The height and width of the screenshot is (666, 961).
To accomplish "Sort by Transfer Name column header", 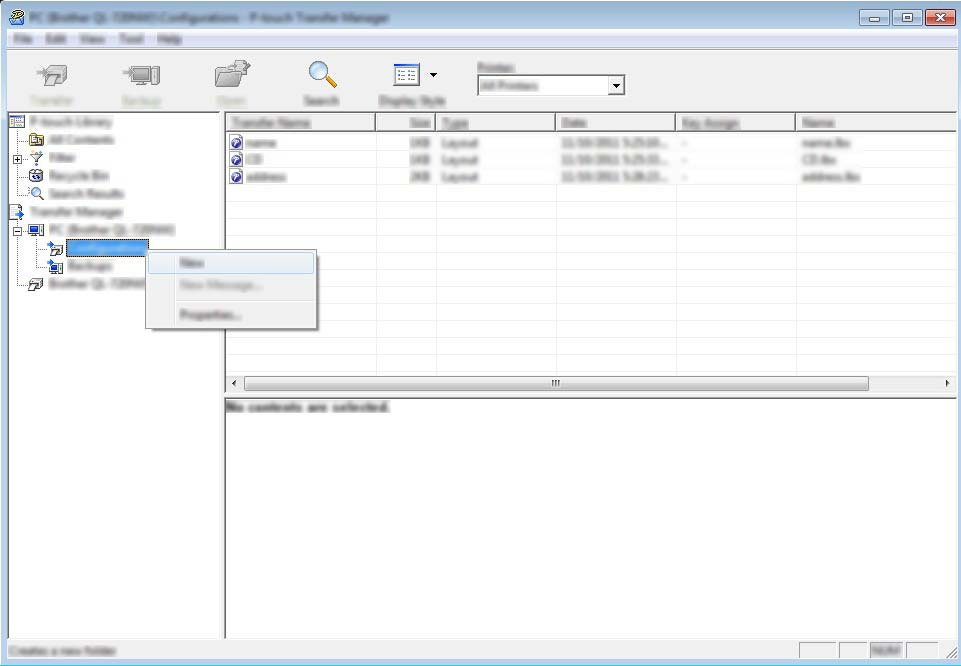I will (301, 123).
